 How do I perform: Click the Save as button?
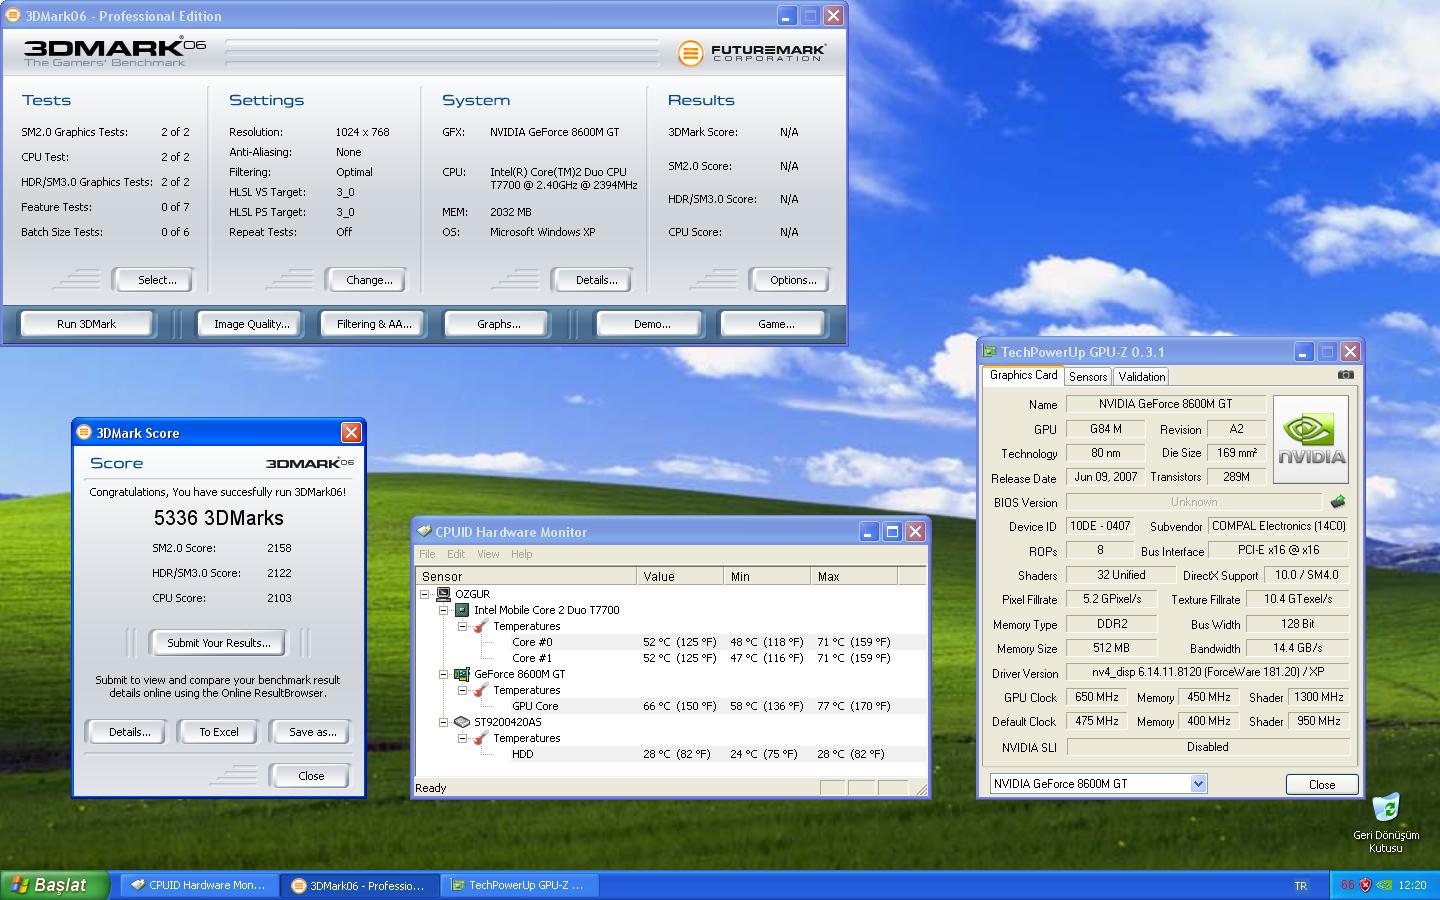[312, 732]
